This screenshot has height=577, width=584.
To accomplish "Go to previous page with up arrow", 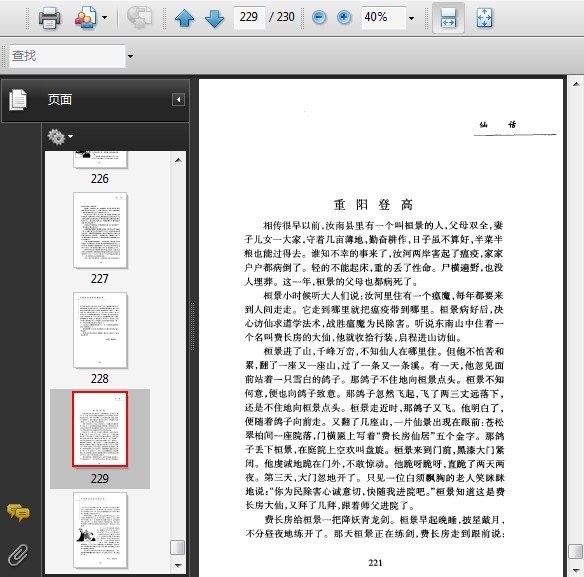I will (x=184, y=18).
